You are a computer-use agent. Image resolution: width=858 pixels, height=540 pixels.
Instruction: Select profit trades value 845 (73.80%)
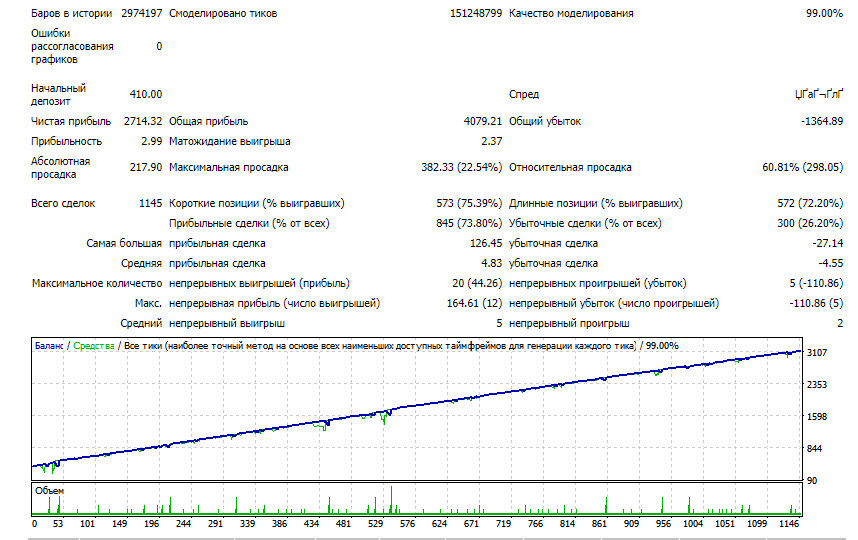coord(469,223)
